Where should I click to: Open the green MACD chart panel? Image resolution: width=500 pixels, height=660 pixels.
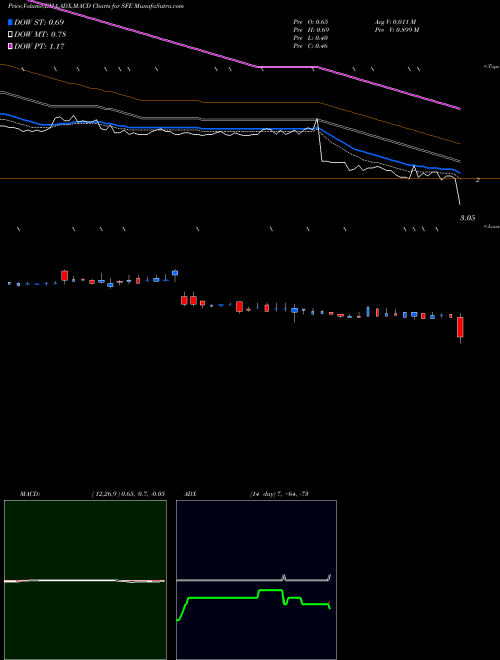(x=85, y=580)
